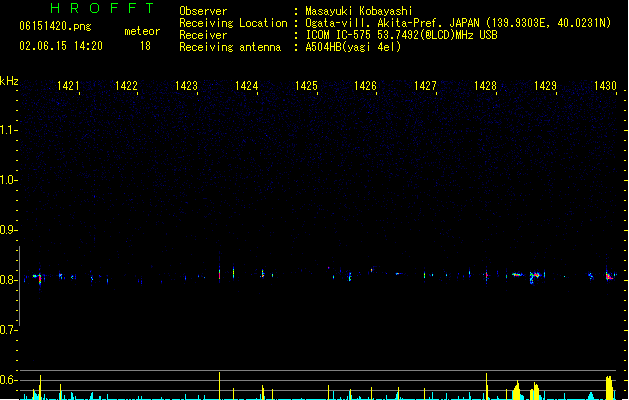The width and height of the screenshot is (629, 400).
Task: Select the file name 06151420.png
Action: click(55, 26)
